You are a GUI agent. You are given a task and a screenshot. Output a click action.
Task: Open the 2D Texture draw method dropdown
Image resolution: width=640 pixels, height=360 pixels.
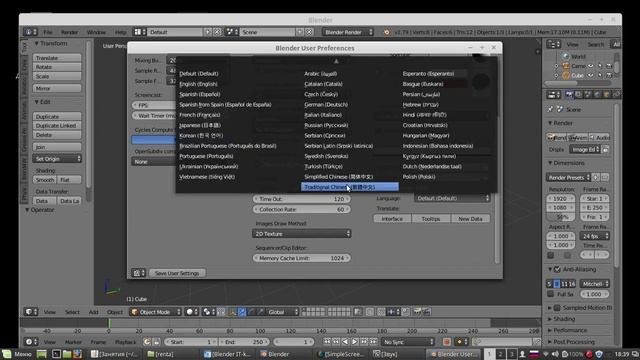[x=301, y=233]
